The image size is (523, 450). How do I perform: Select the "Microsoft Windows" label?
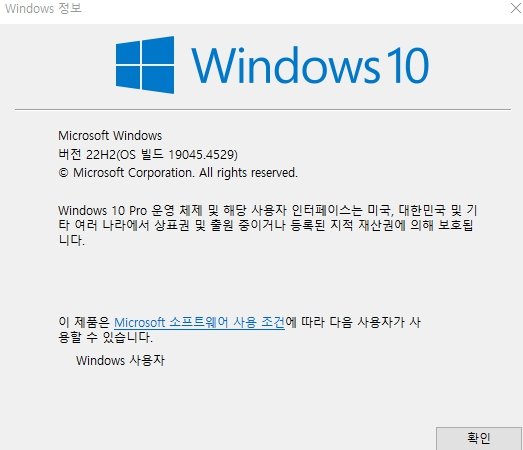tap(110, 136)
